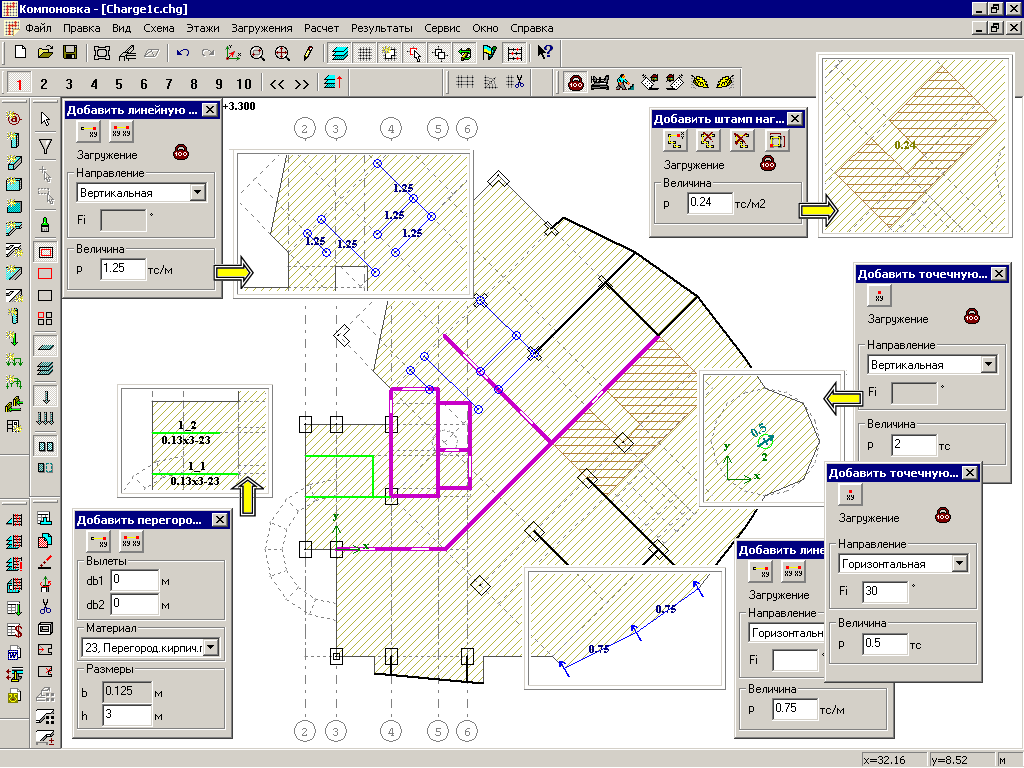The width and height of the screenshot is (1024, 768).
Task: Click the 0.24 load value input field
Action: point(709,204)
